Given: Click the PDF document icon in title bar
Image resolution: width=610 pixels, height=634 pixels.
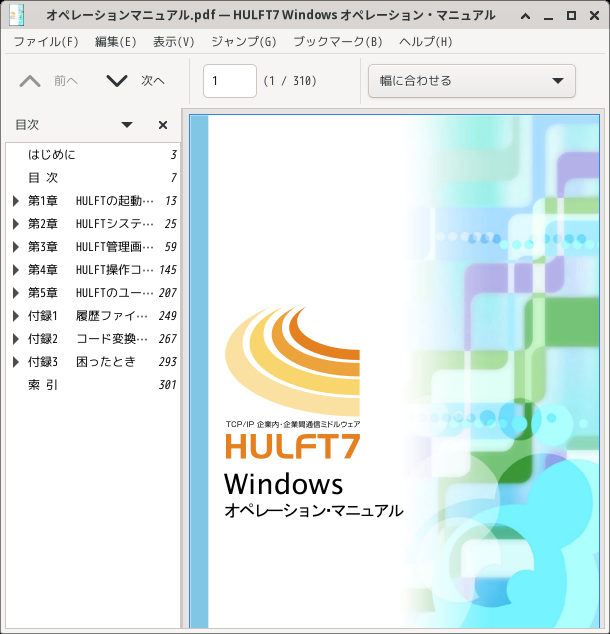Looking at the screenshot, I should pyautogui.click(x=17, y=15).
